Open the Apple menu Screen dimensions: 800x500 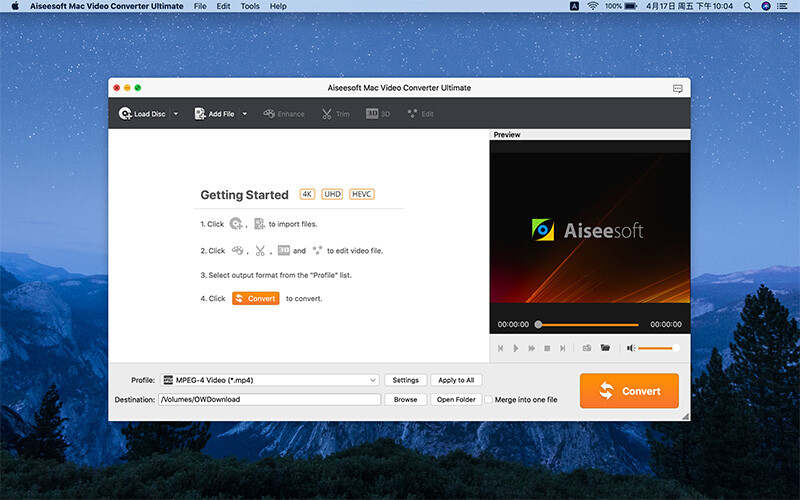[x=15, y=6]
